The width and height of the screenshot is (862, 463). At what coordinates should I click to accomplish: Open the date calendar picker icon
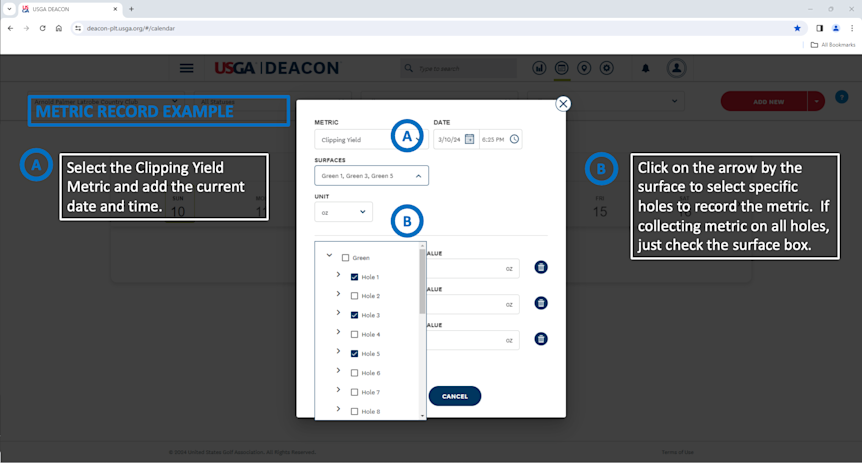(469, 139)
